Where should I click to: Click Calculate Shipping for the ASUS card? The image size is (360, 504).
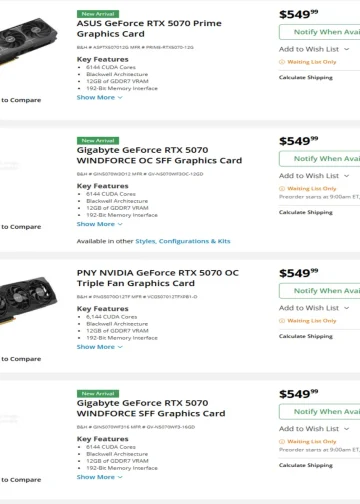(x=306, y=77)
